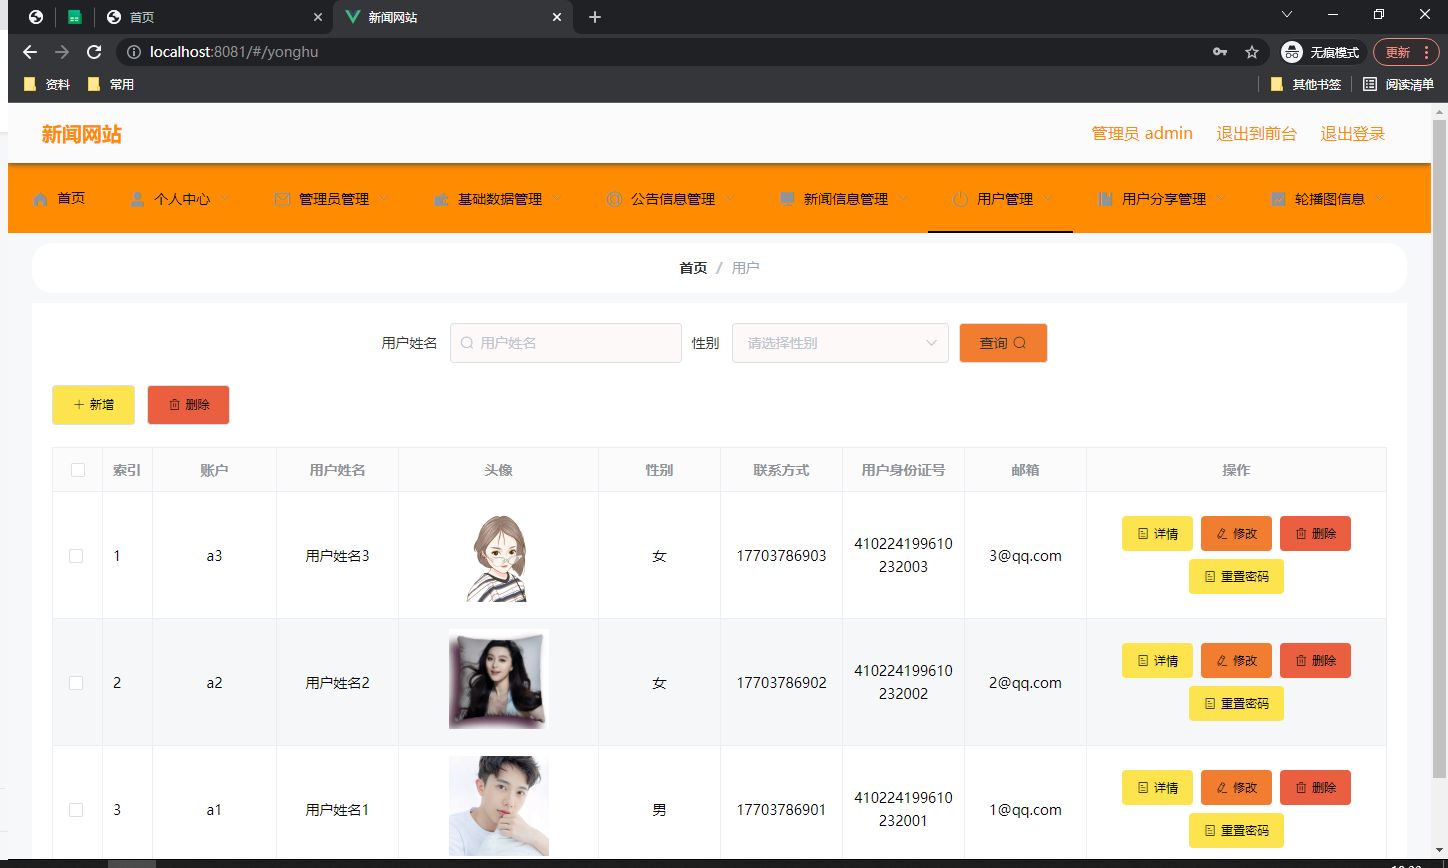Click the password key icon in the address bar
Screen dimensions: 1448x868
coord(1219,52)
